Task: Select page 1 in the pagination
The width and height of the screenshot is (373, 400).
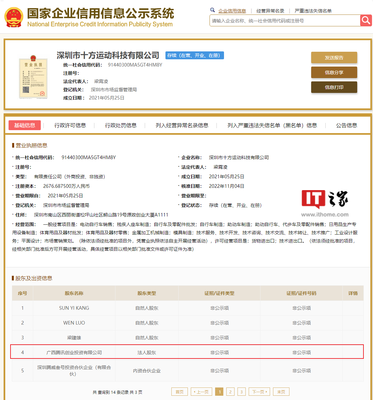Action: point(219,392)
